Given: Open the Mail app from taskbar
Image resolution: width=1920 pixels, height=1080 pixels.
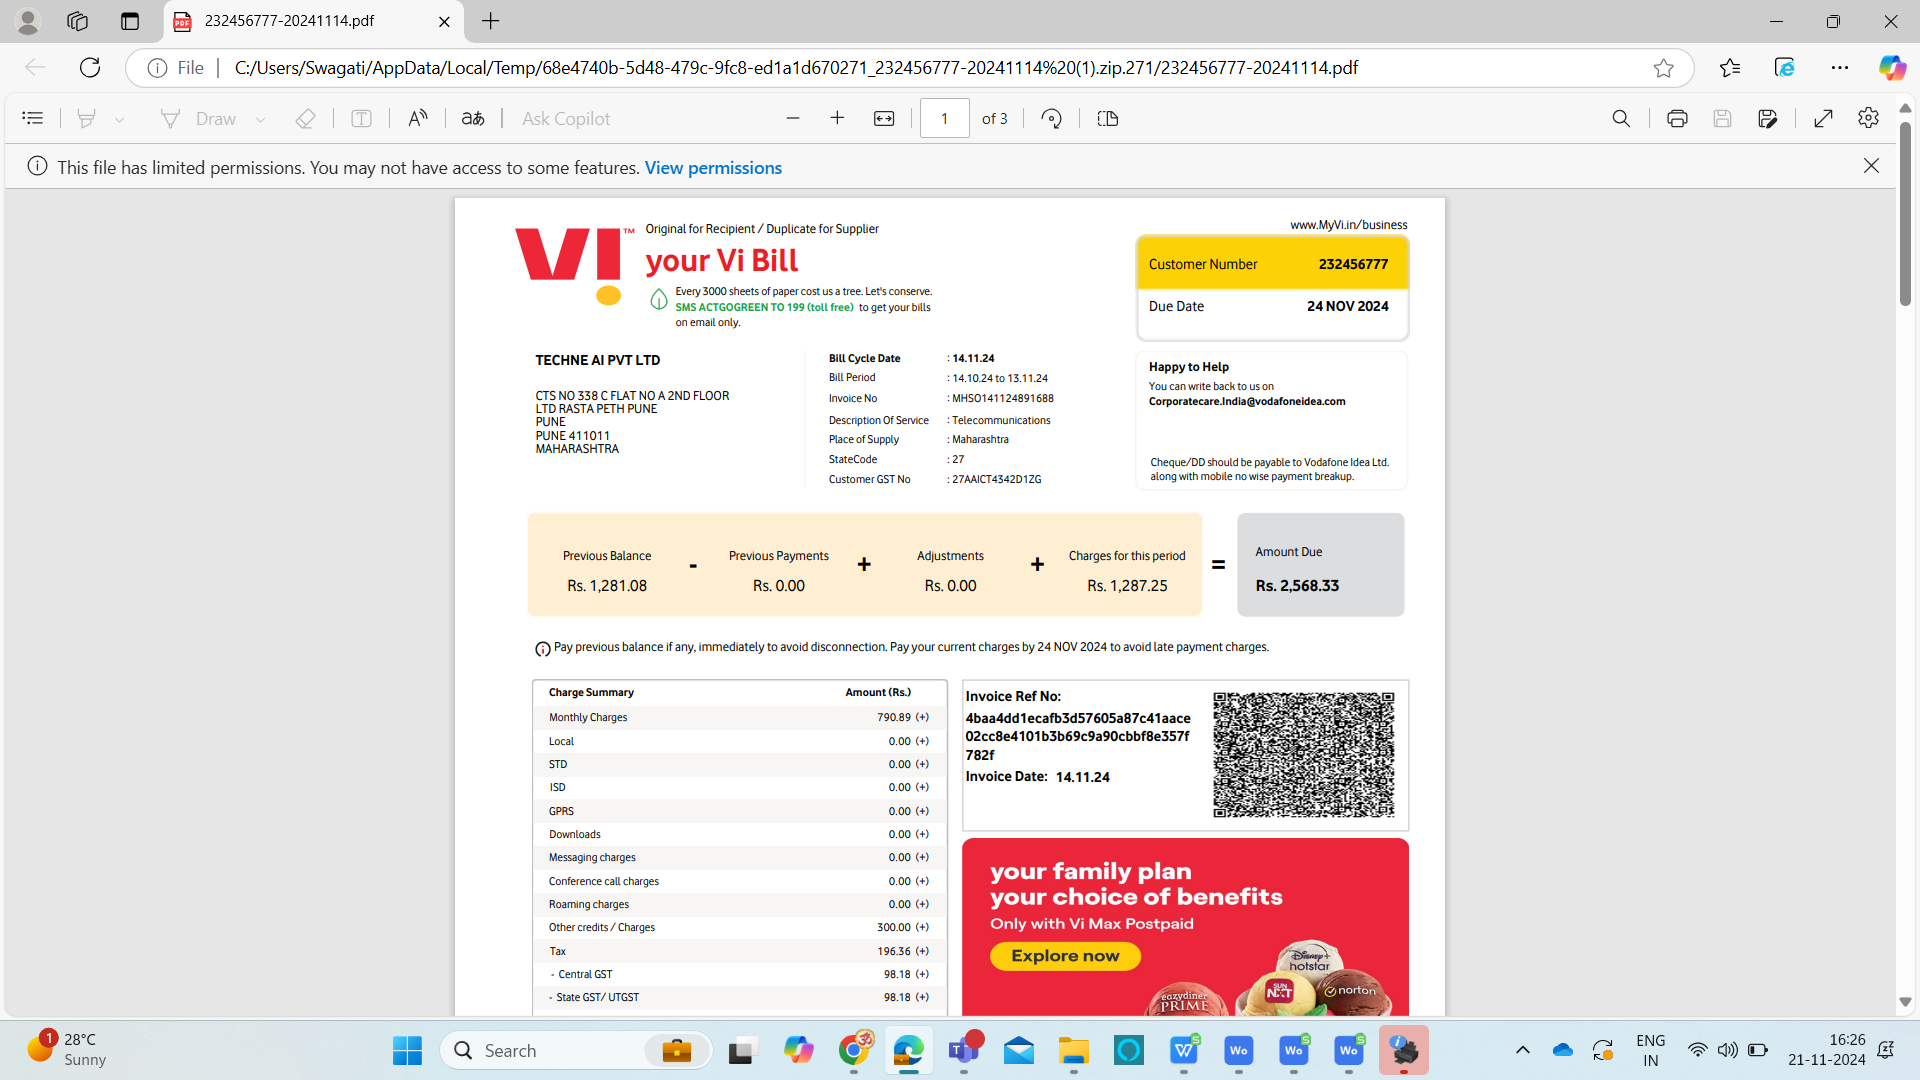Looking at the screenshot, I should coord(1019,1051).
